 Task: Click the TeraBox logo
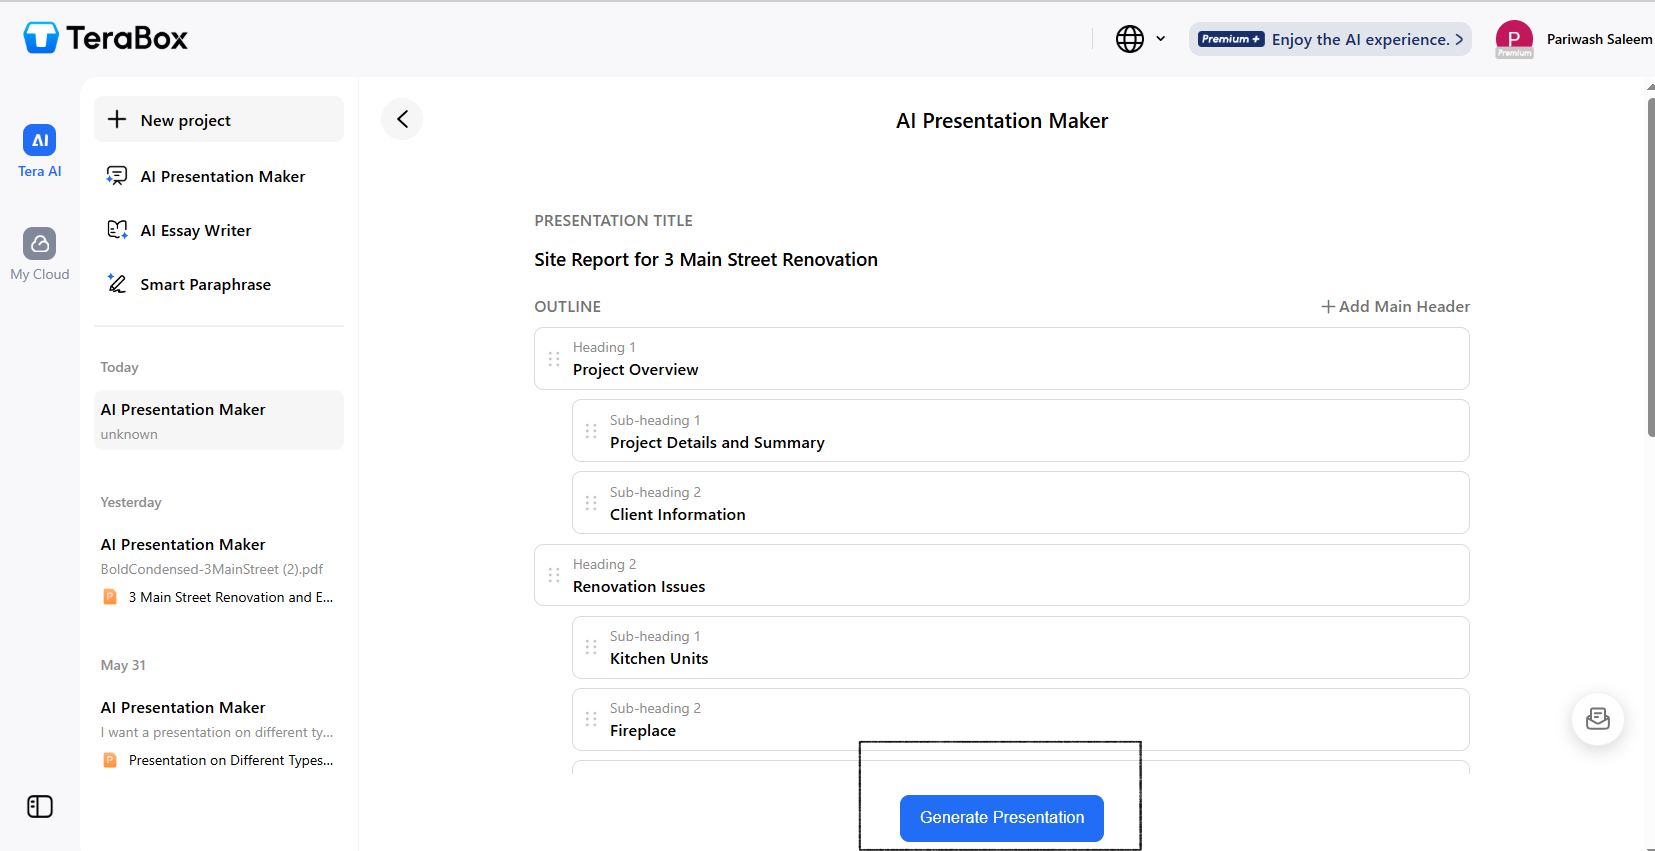tap(106, 38)
